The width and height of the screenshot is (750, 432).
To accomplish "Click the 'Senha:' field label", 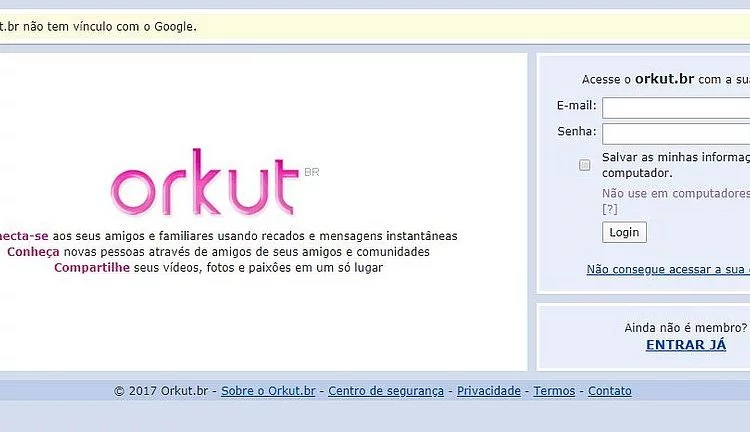I will [x=577, y=131].
